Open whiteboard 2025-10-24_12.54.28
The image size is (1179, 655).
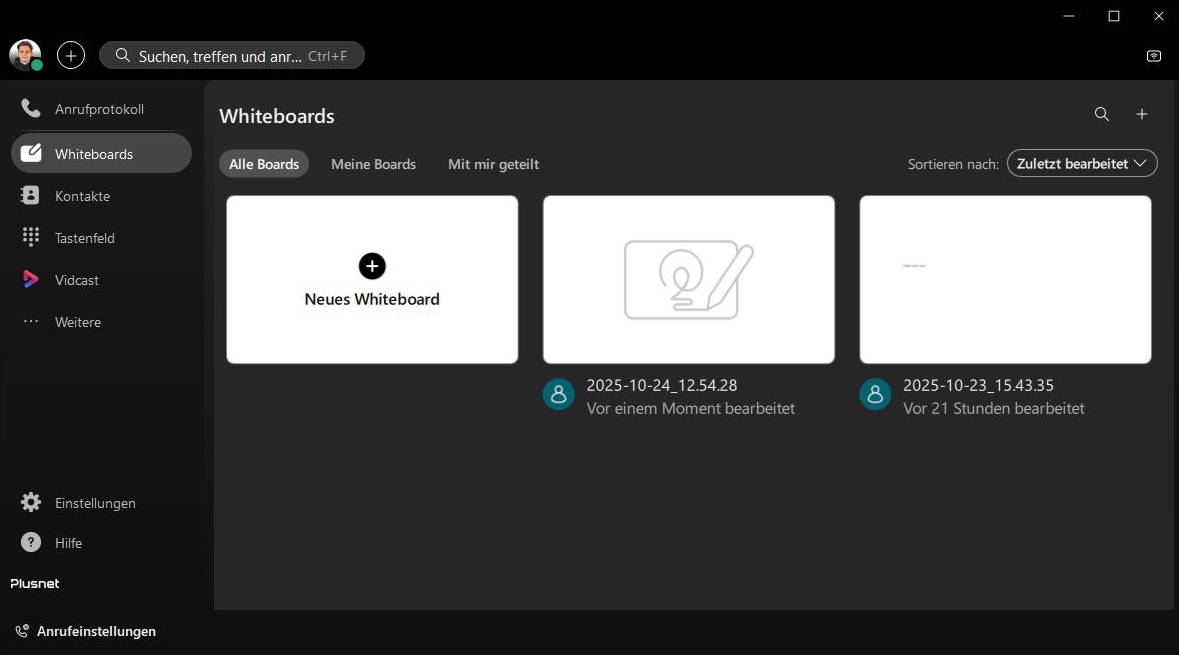coord(688,279)
